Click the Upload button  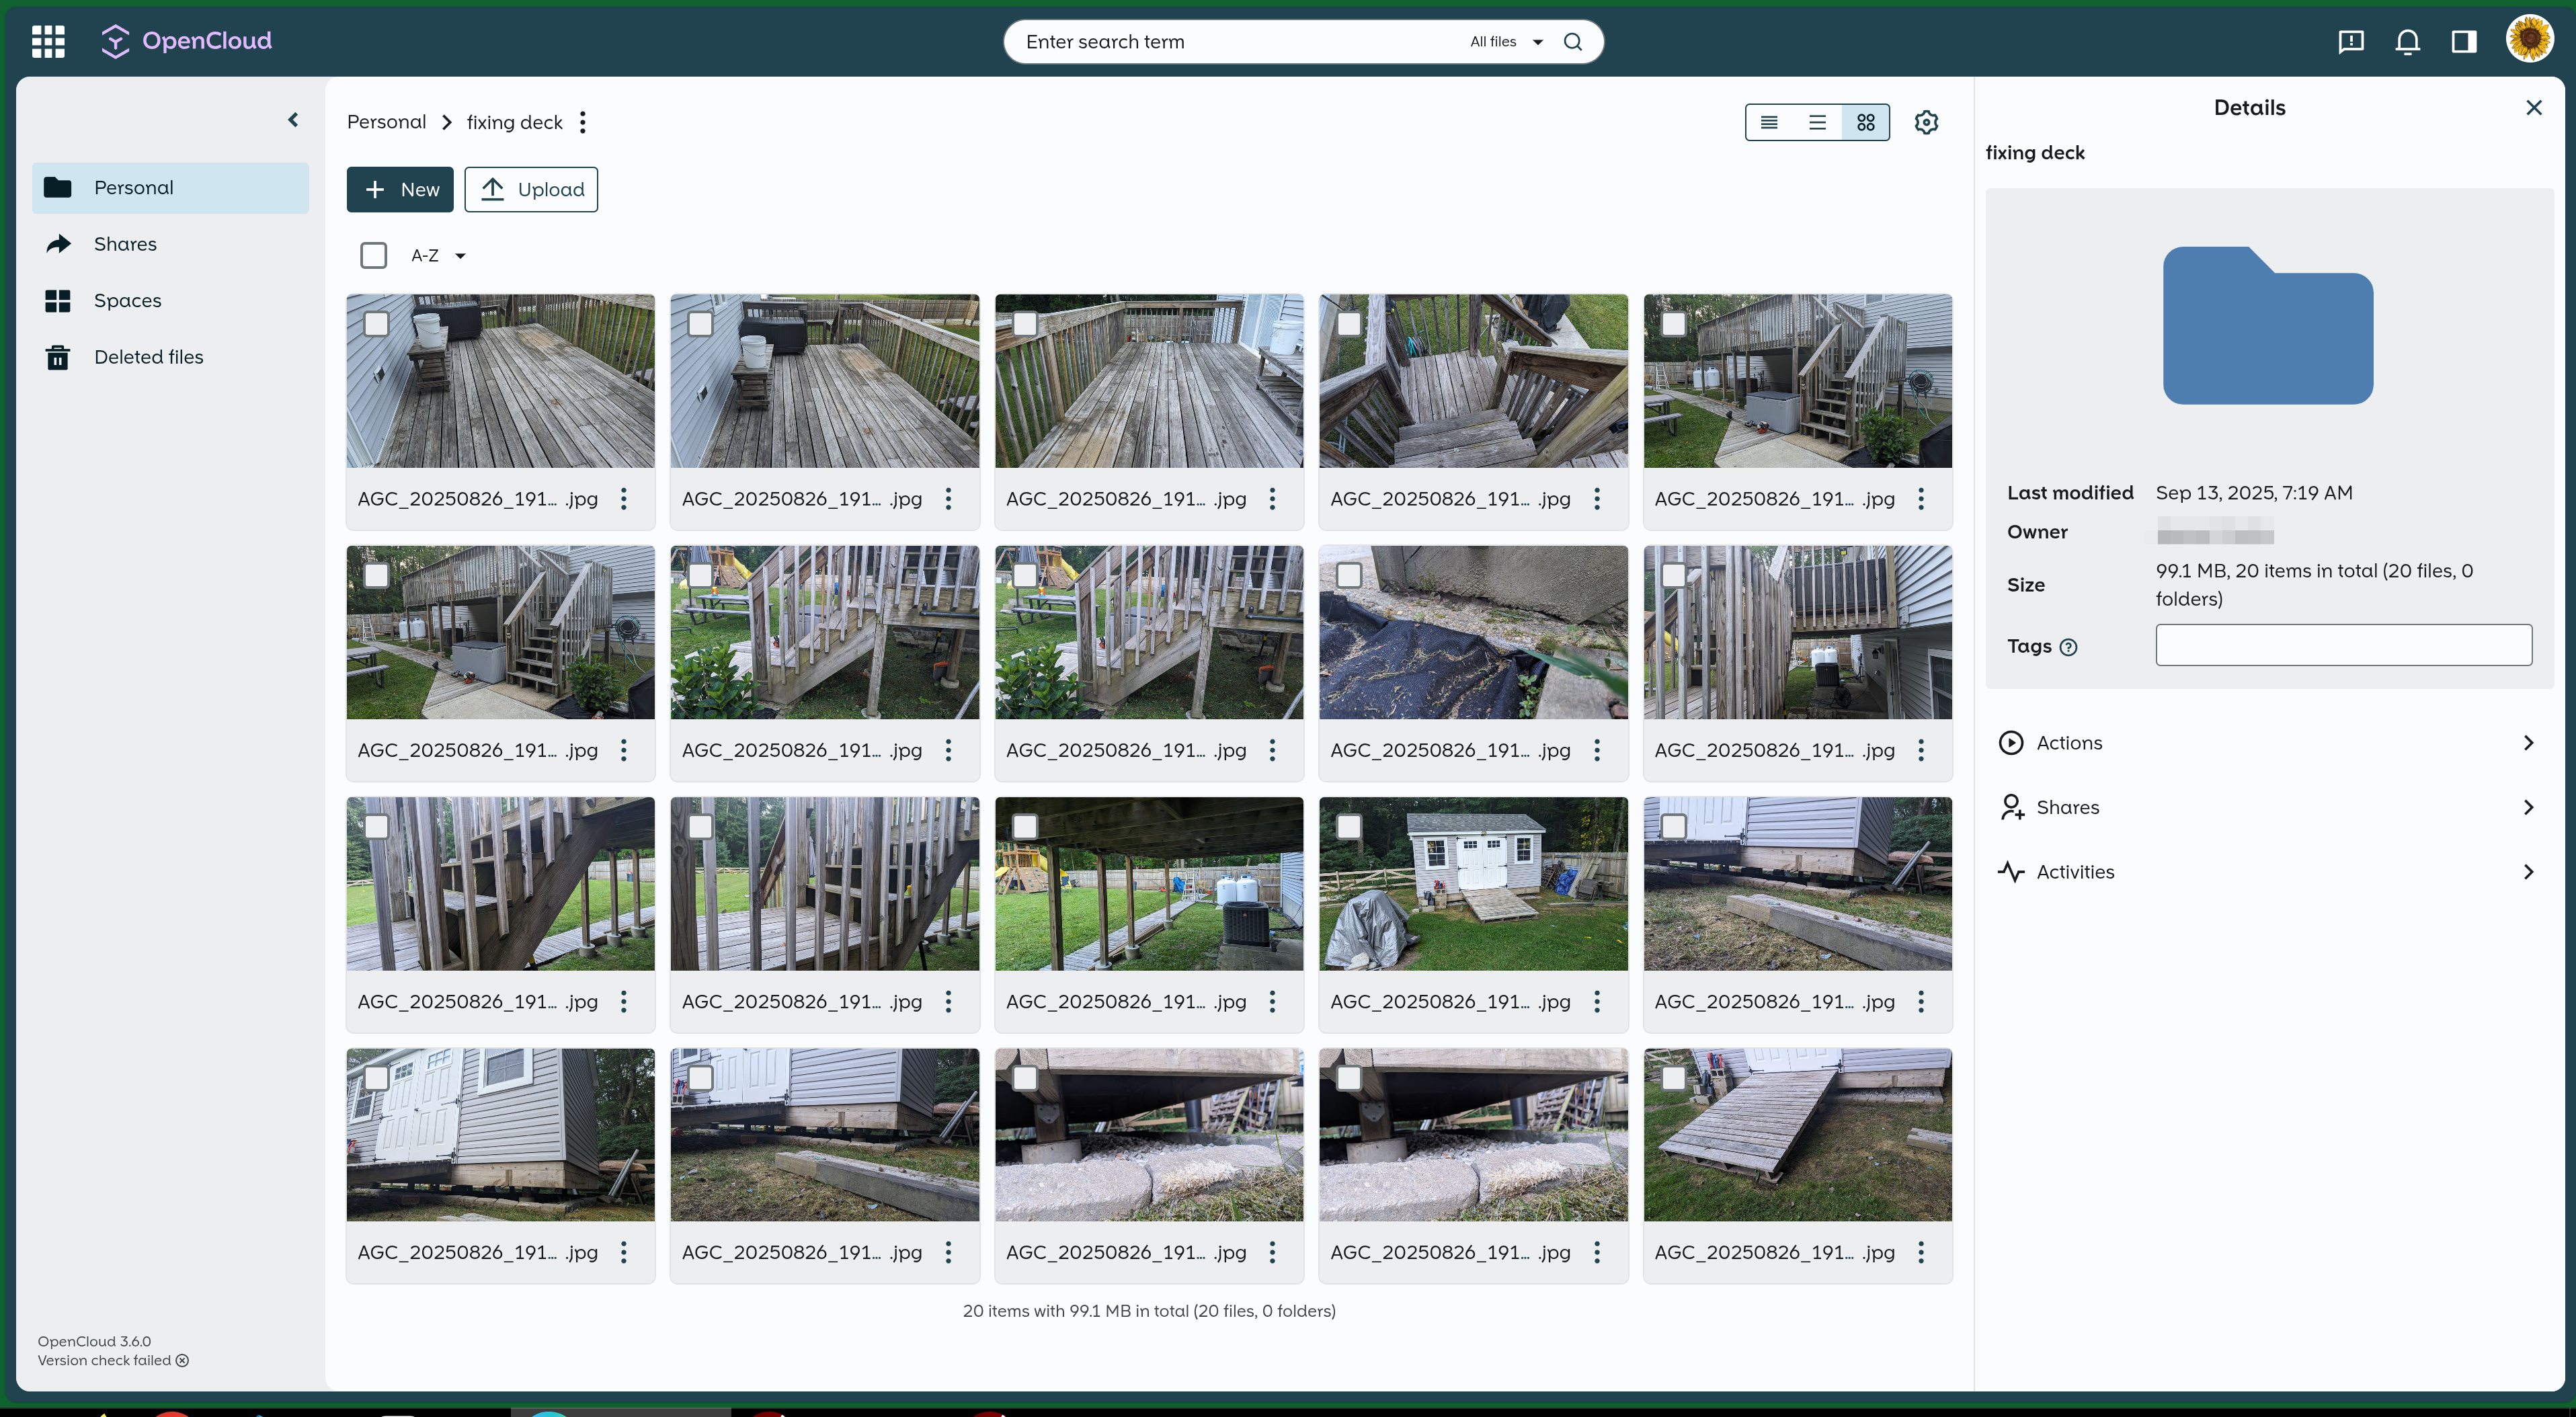(531, 189)
